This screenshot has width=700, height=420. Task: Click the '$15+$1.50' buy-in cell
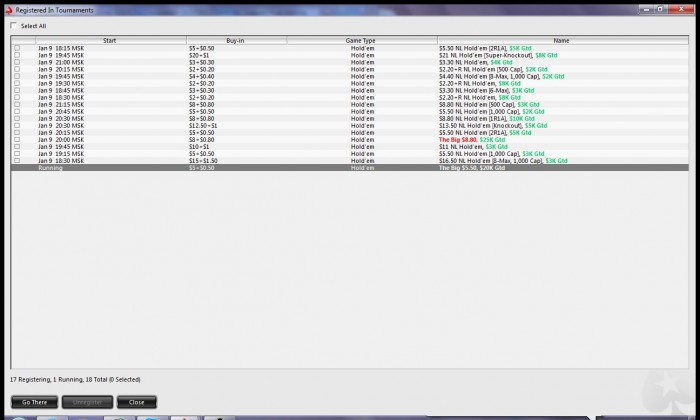203,161
